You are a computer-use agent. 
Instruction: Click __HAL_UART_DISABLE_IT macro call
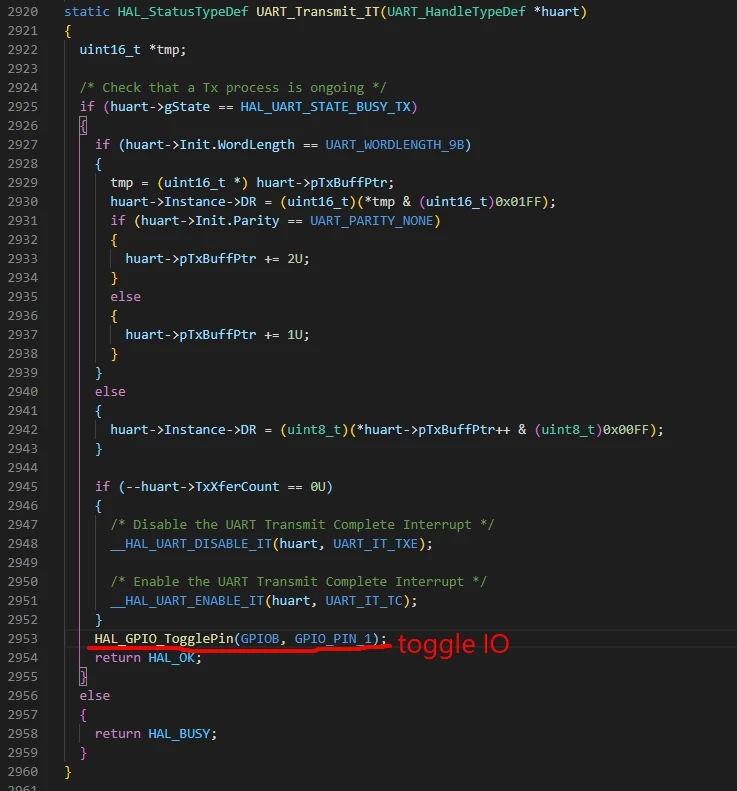(191, 544)
